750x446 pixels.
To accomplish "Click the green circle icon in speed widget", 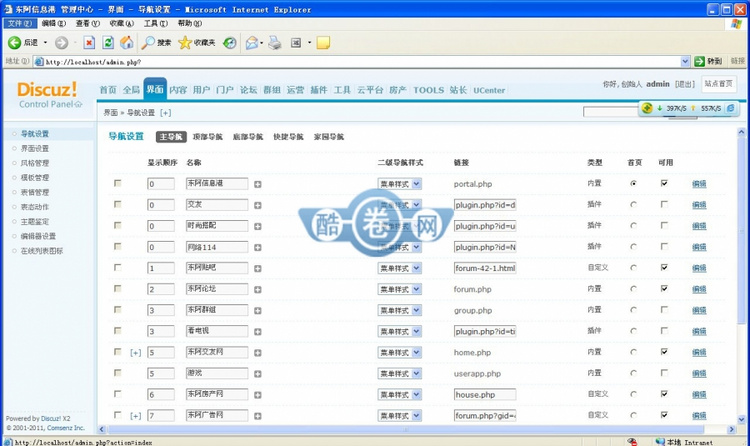I will pyautogui.click(x=647, y=108).
